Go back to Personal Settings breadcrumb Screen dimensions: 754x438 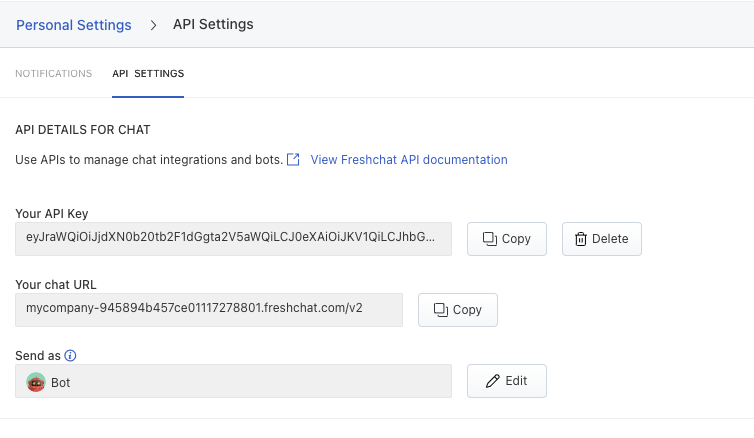pyautogui.click(x=73, y=25)
